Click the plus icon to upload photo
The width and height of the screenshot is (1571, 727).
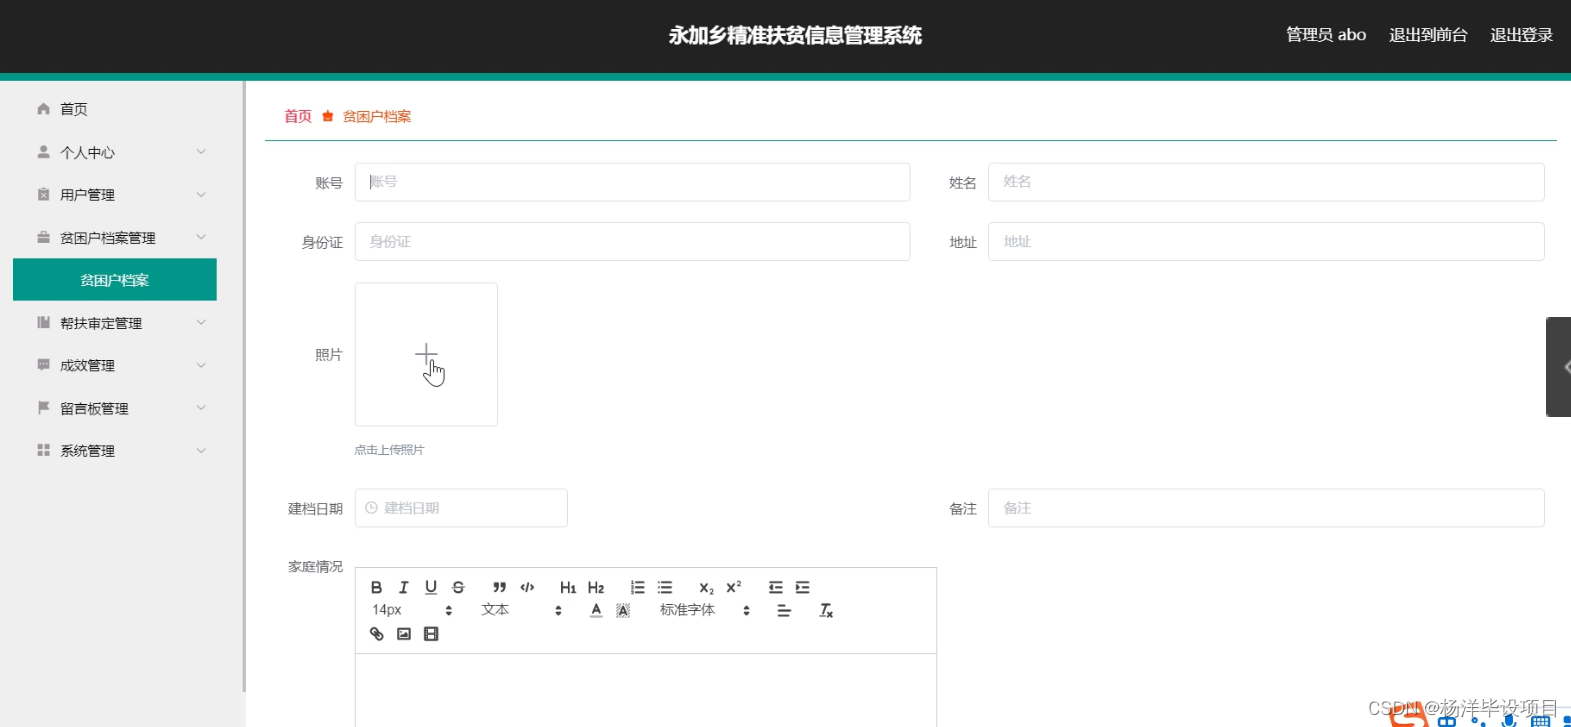pos(426,354)
